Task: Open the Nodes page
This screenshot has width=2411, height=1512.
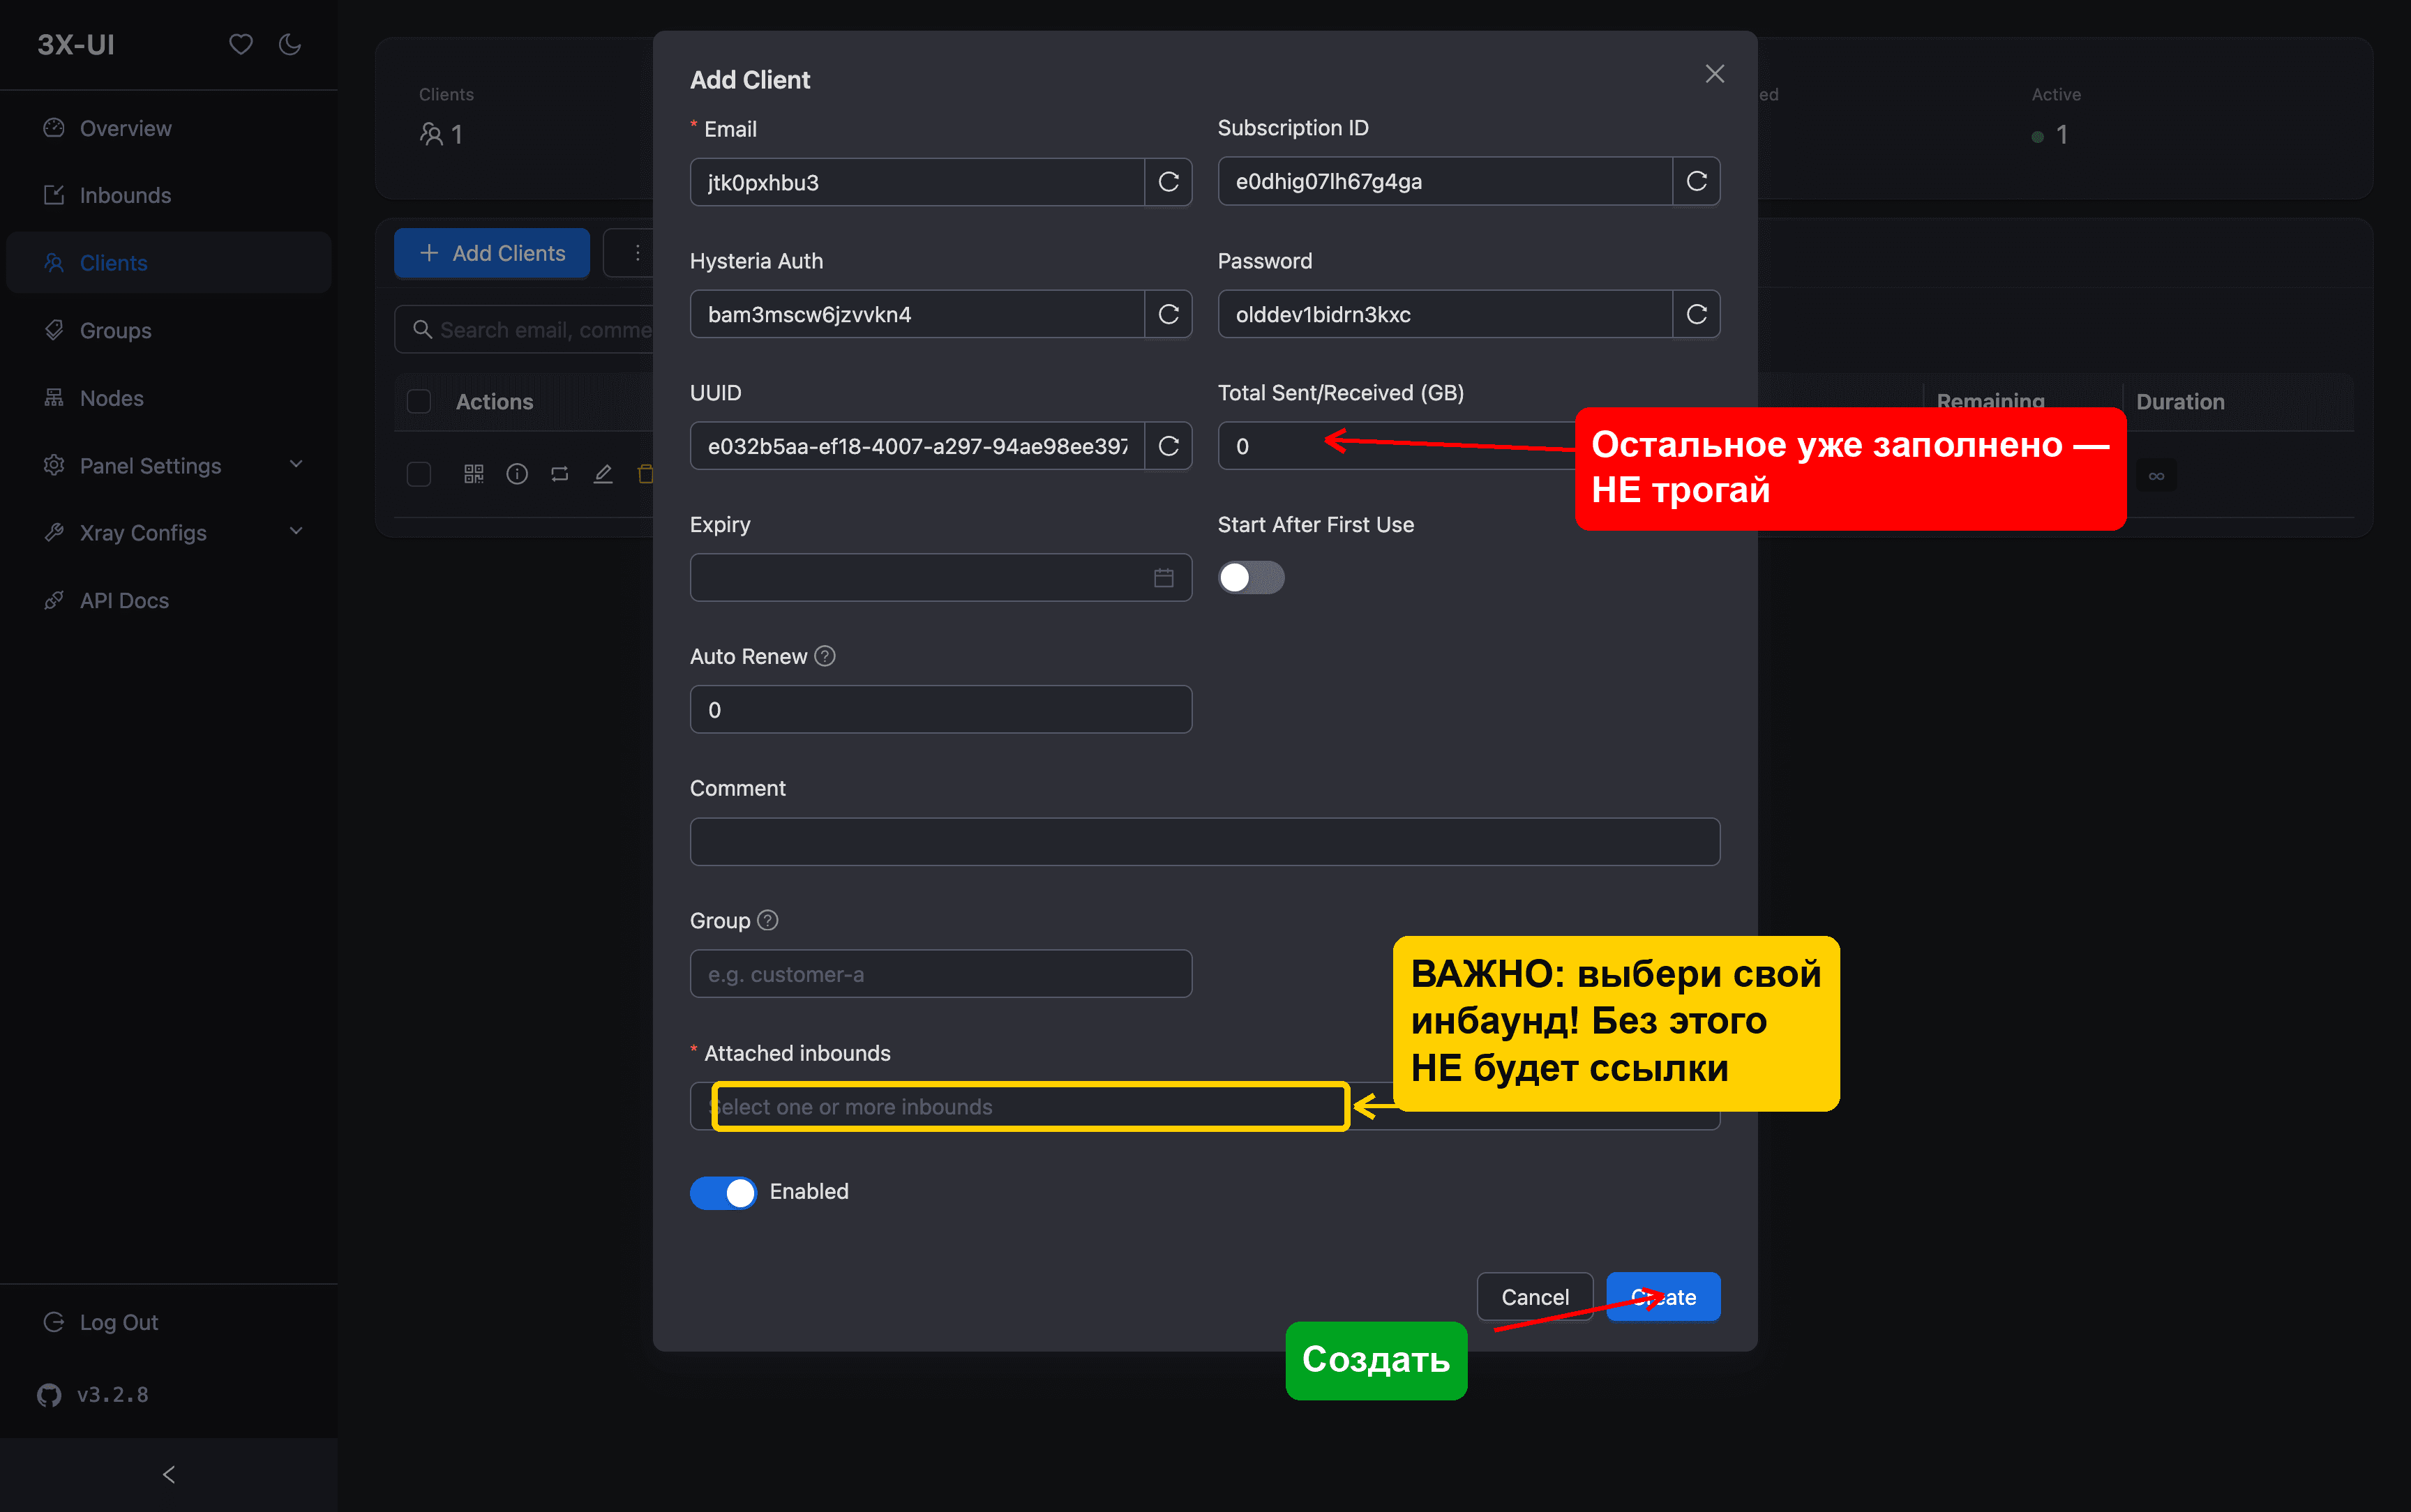Action: 169,398
